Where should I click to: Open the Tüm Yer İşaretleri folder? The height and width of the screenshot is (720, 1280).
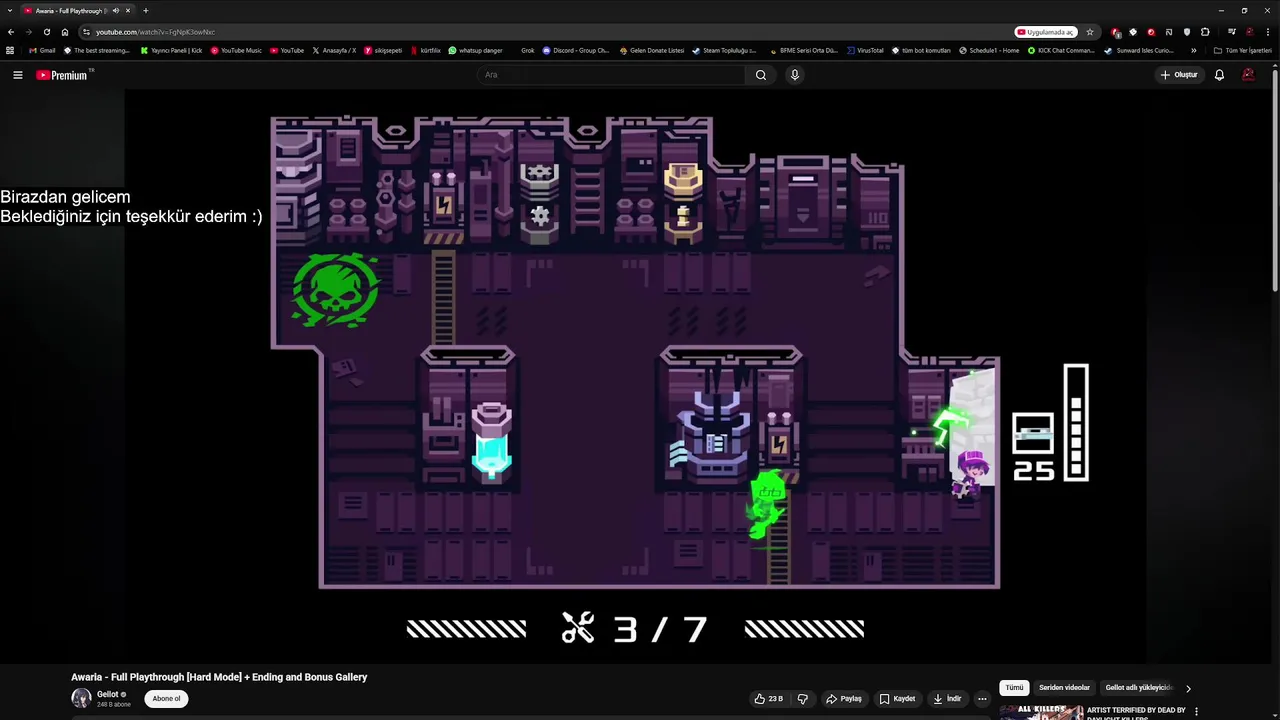click(1242, 50)
